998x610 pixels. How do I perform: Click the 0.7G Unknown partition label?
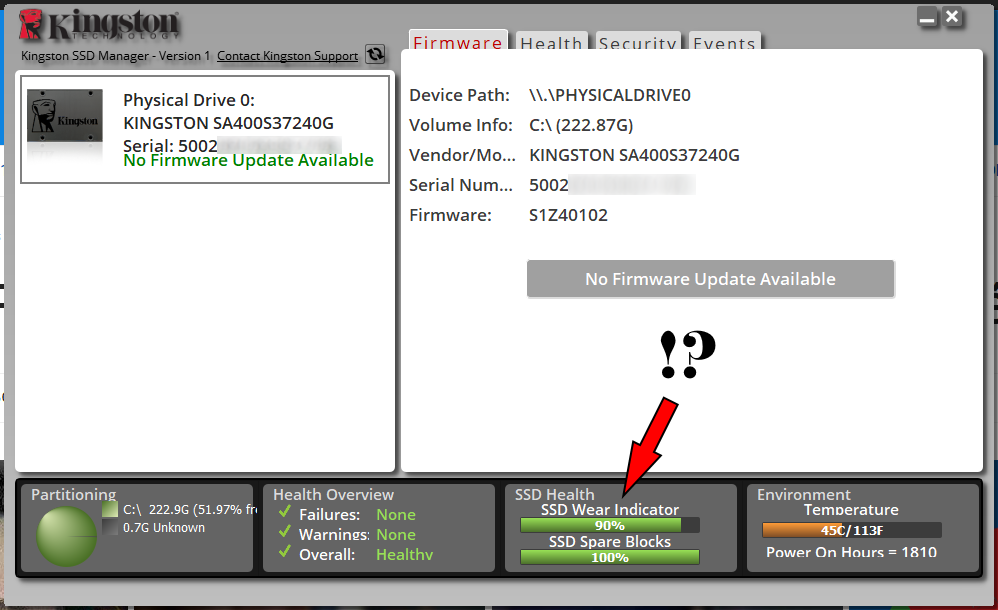(x=164, y=528)
